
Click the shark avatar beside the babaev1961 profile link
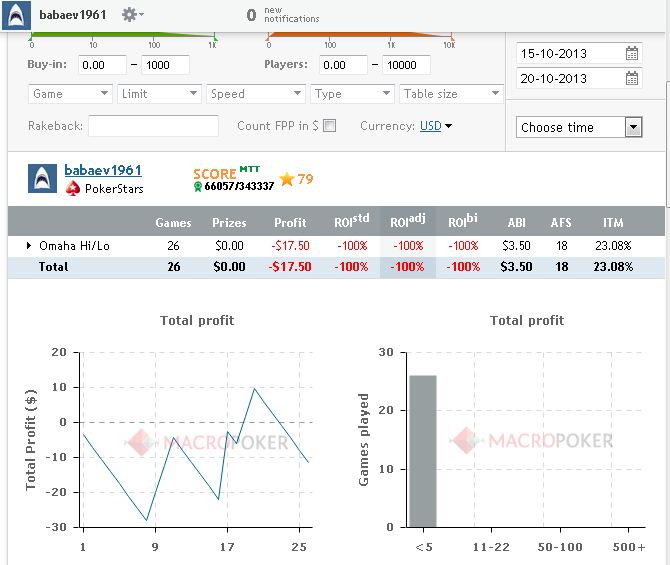click(x=42, y=178)
